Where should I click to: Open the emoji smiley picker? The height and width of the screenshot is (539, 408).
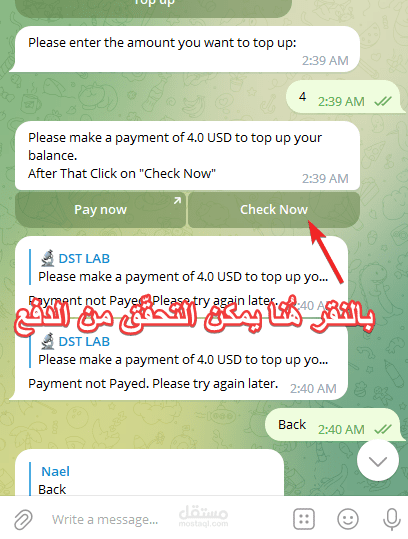pyautogui.click(x=348, y=519)
